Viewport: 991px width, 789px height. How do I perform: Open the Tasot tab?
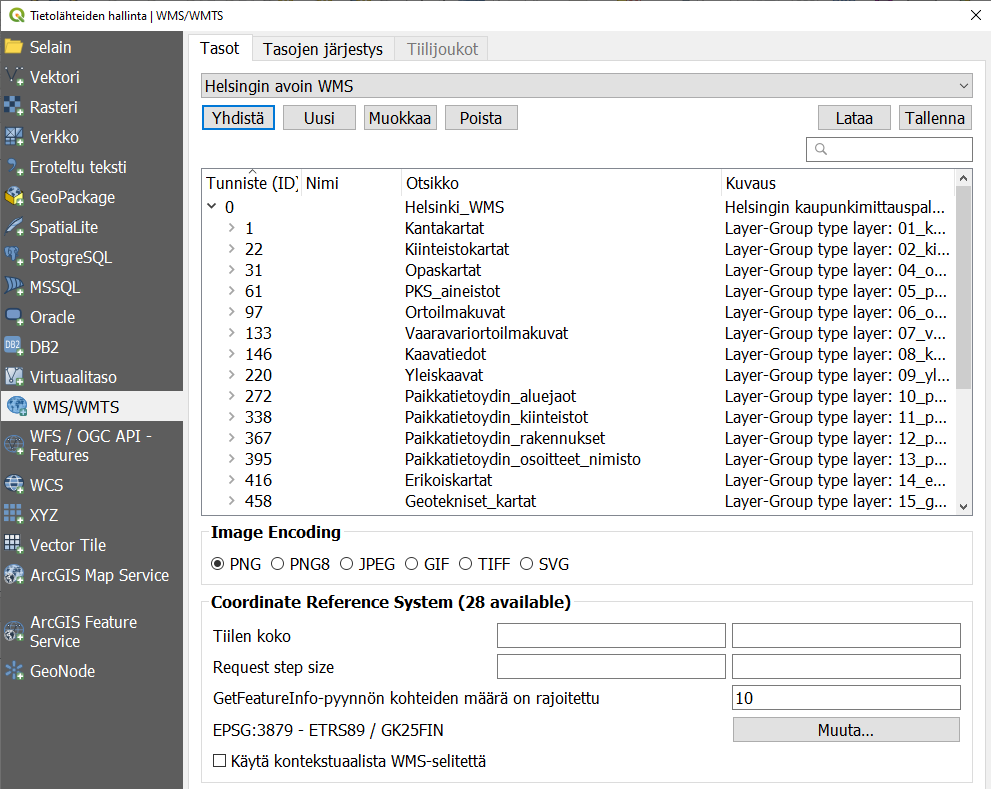point(219,49)
